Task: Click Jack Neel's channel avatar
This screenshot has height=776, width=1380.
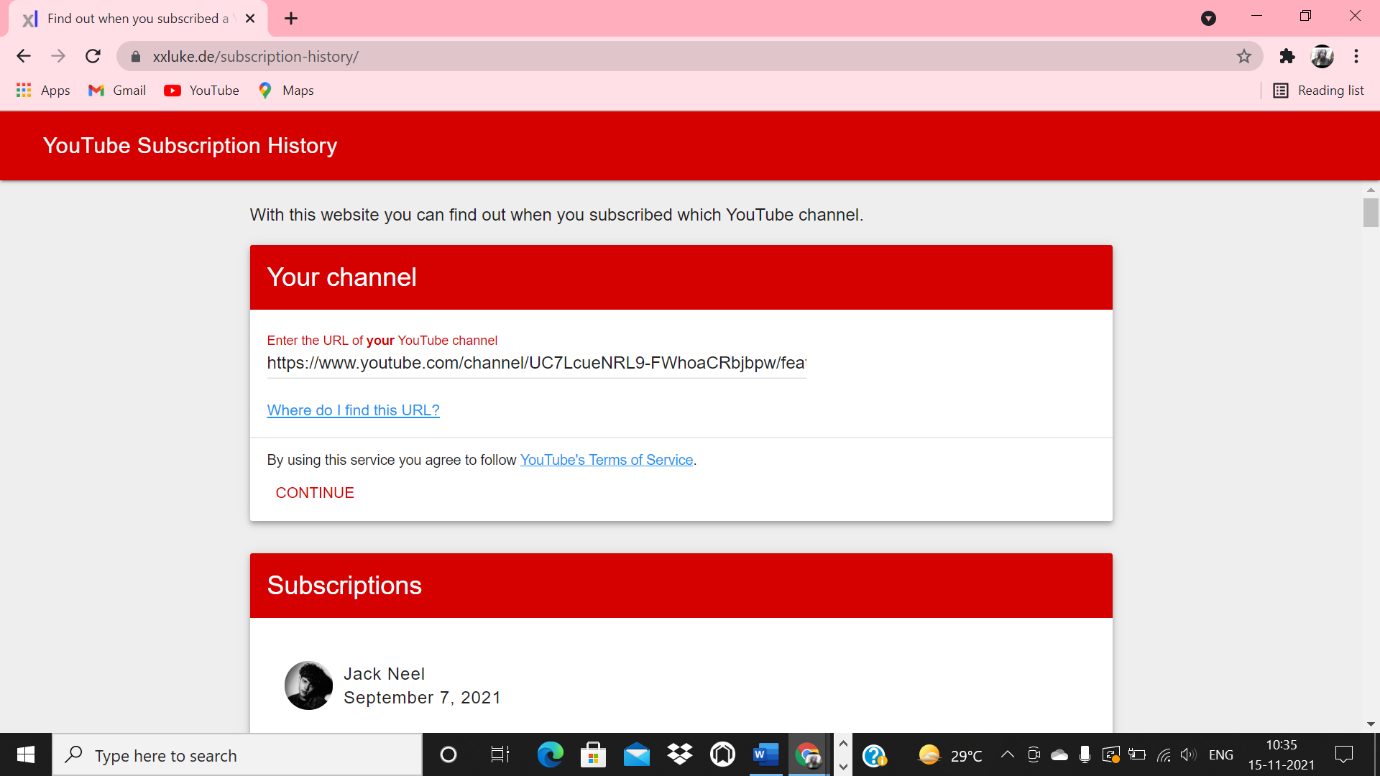Action: click(309, 686)
